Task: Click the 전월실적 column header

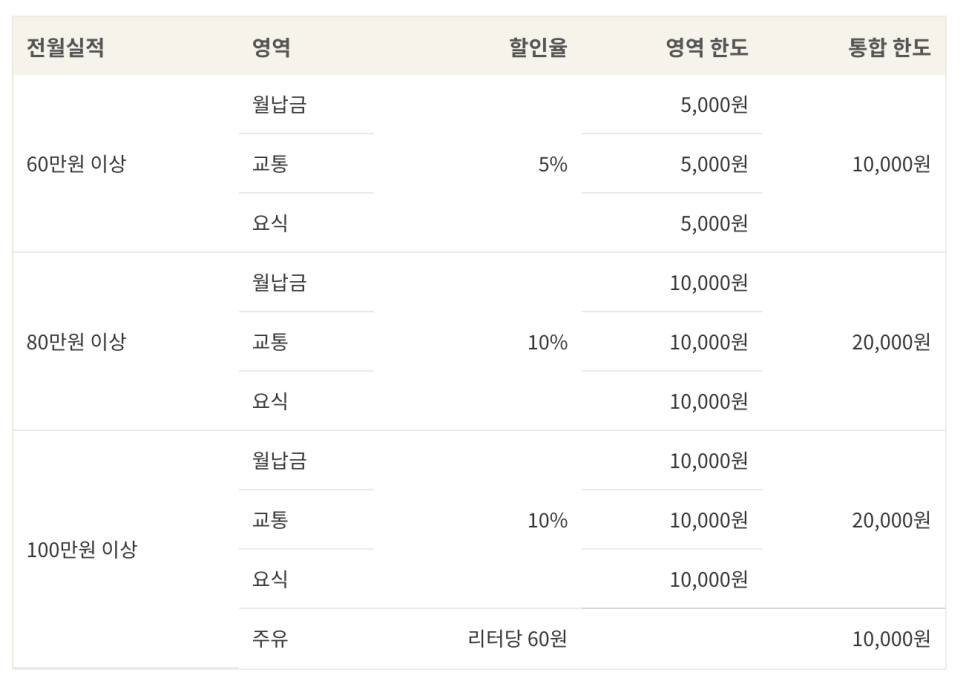Action: tap(65, 48)
